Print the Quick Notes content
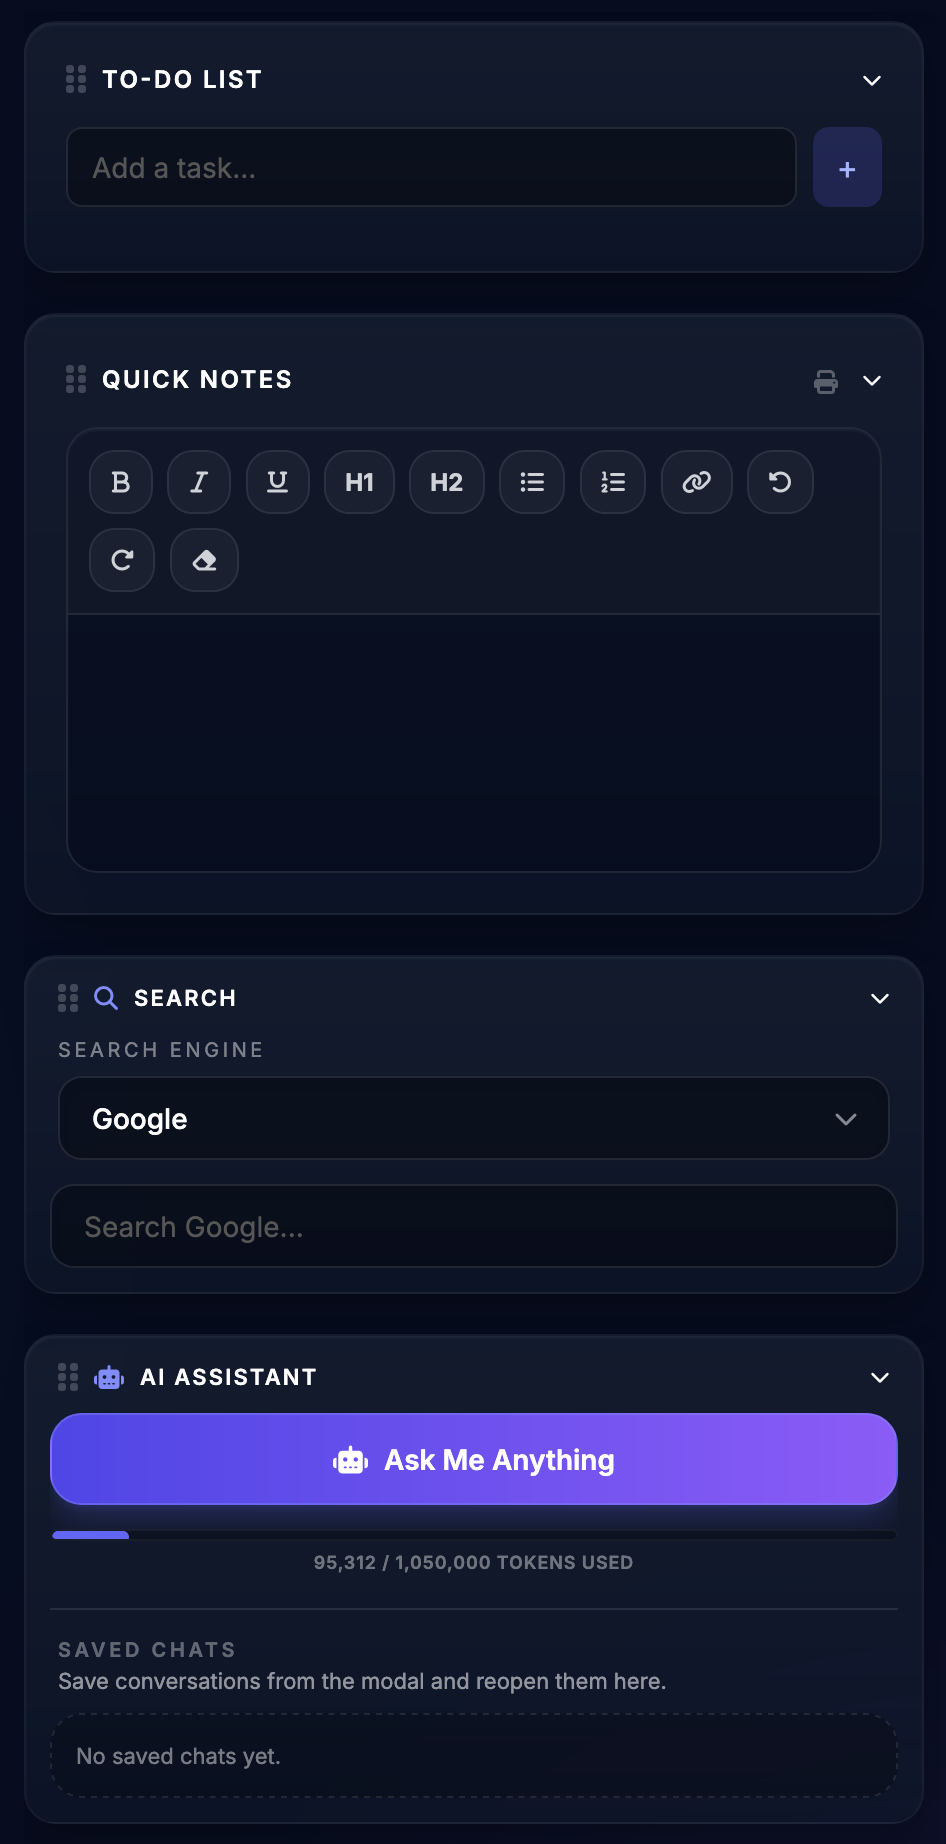The width and height of the screenshot is (946, 1844). (825, 381)
